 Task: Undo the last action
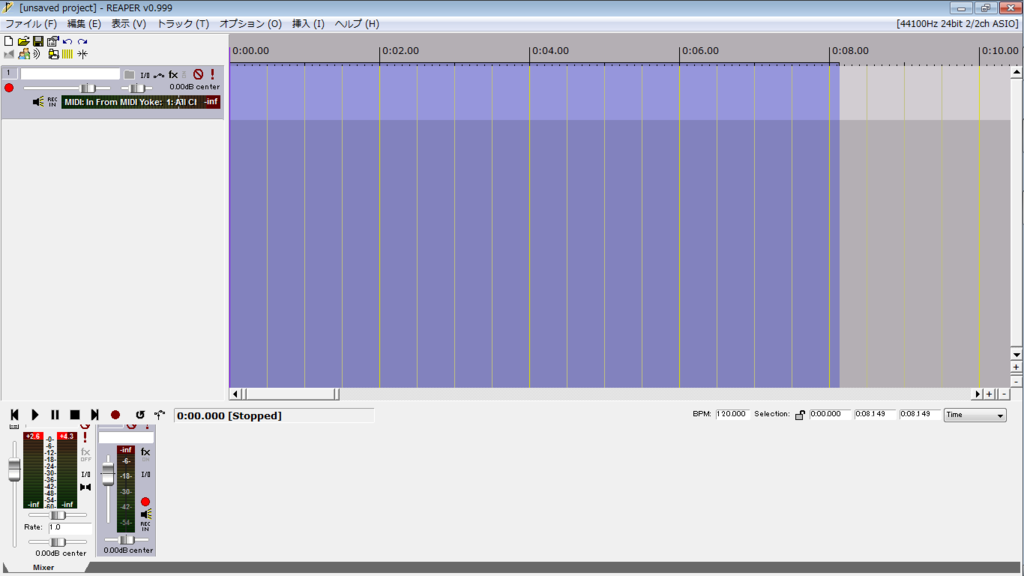coord(67,41)
